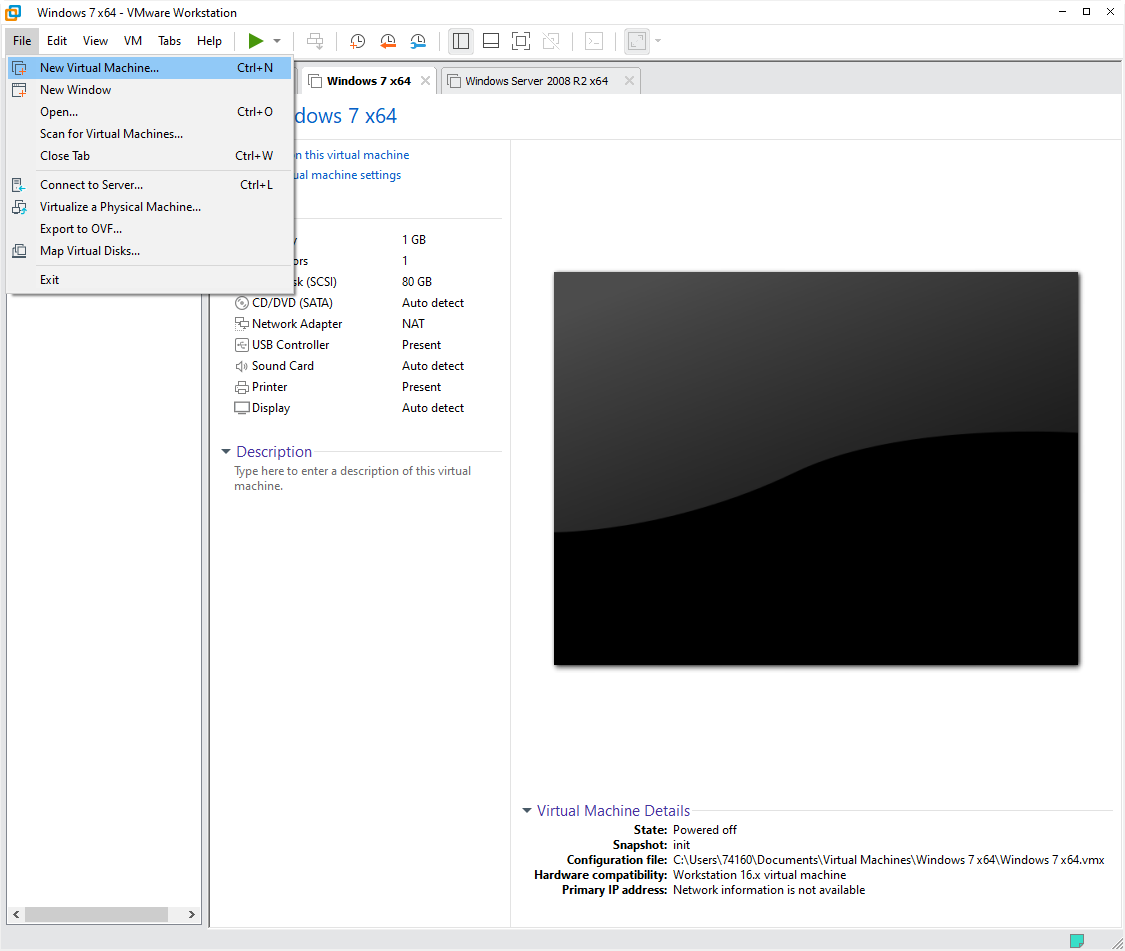The height and width of the screenshot is (951, 1125).
Task: Select Scan for Virtual Machines...
Action: 150,134
